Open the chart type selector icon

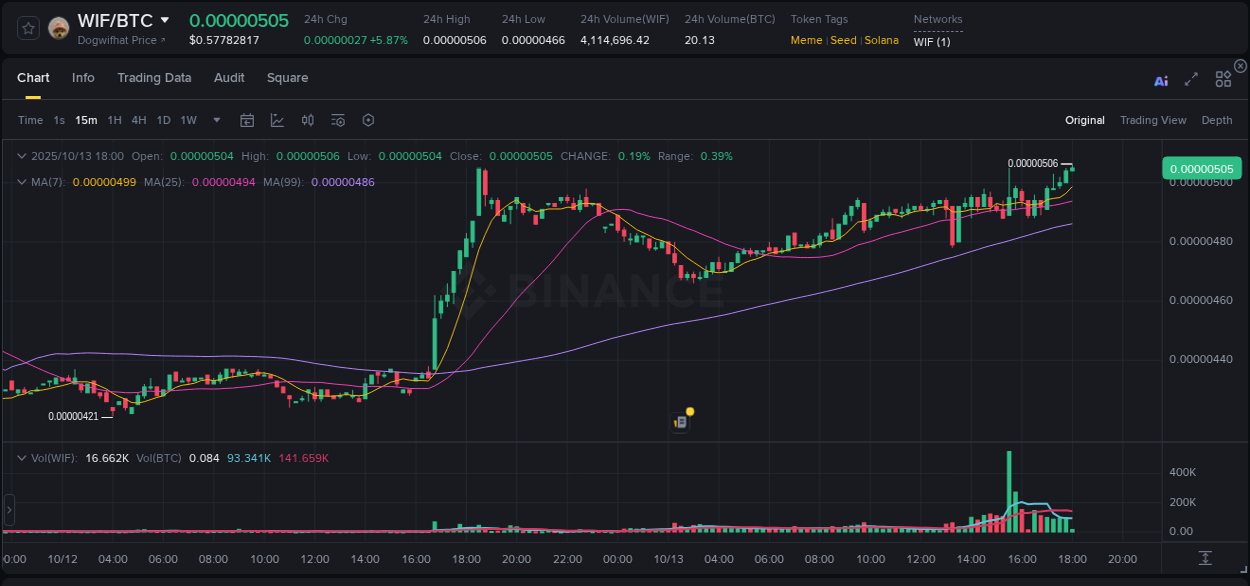[277, 119]
